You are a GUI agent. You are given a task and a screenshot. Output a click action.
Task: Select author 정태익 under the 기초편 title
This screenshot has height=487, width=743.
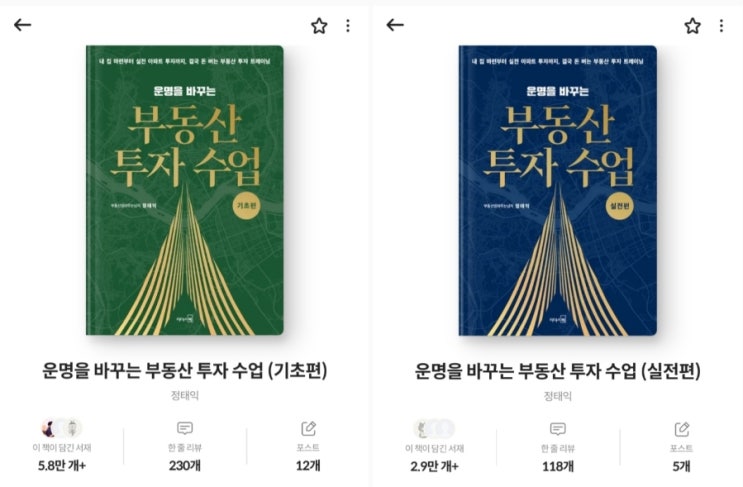[185, 395]
